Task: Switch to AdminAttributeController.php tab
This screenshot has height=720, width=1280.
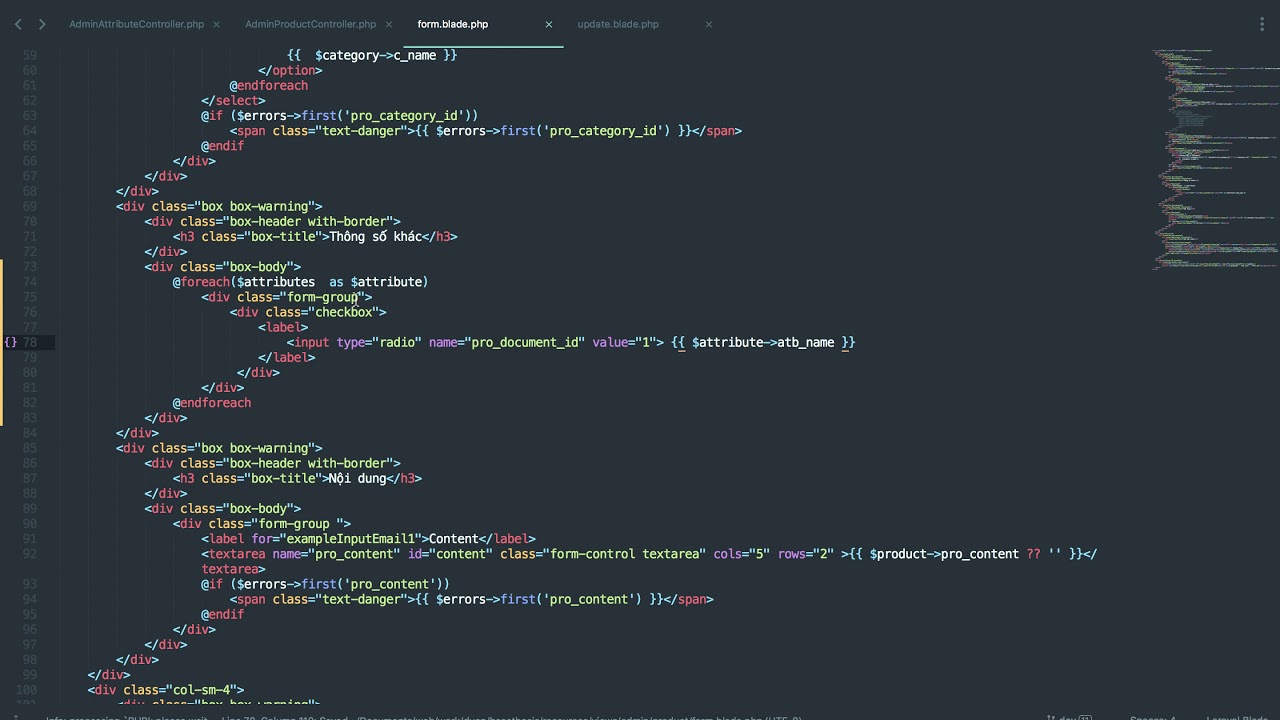Action: [136, 24]
